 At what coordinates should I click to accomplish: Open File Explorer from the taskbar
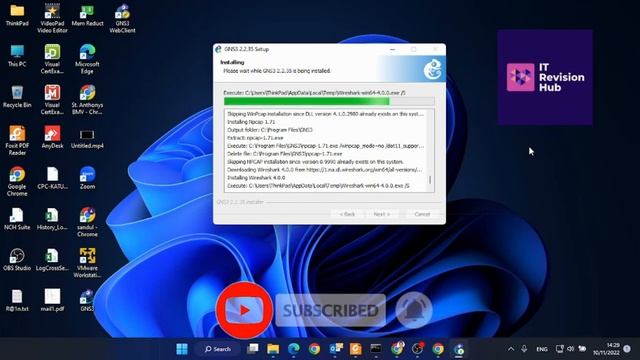(x=273, y=349)
